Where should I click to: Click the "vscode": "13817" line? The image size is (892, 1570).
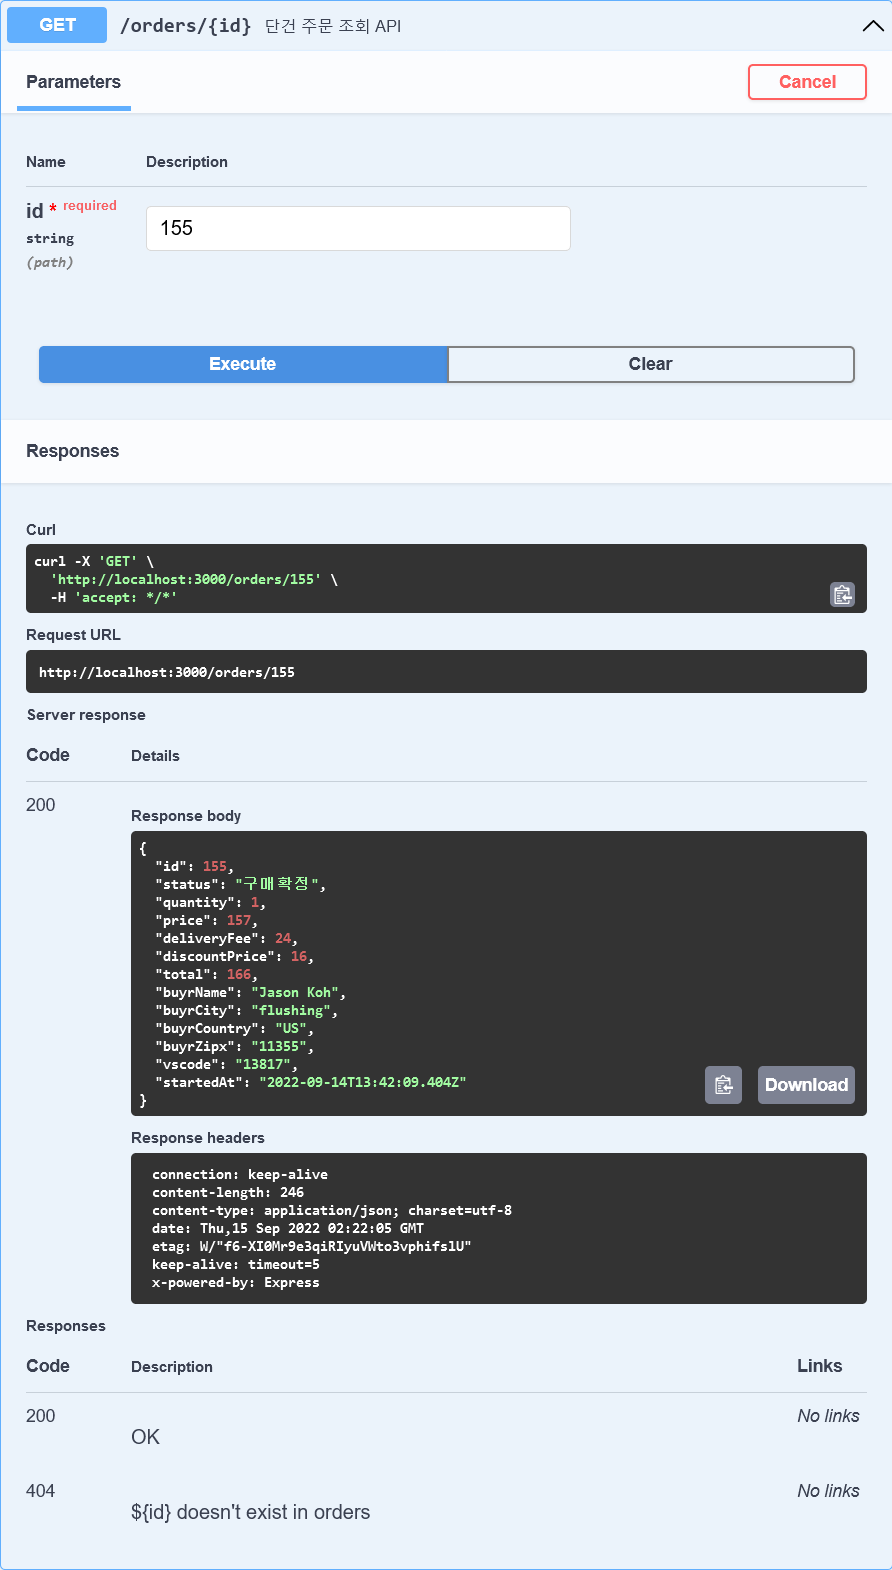[226, 1065]
